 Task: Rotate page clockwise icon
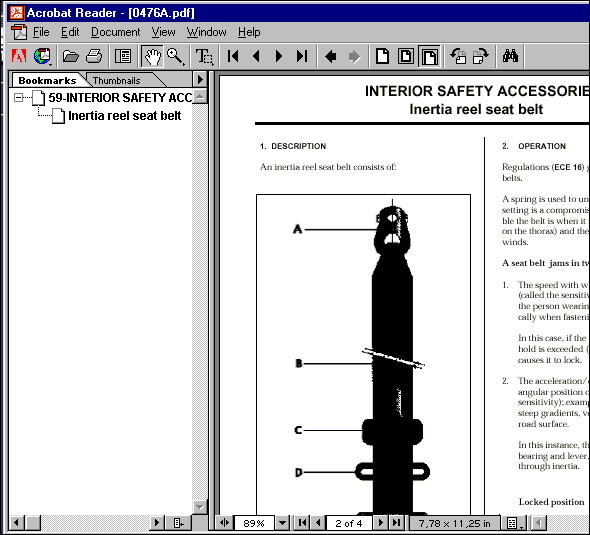click(x=481, y=56)
